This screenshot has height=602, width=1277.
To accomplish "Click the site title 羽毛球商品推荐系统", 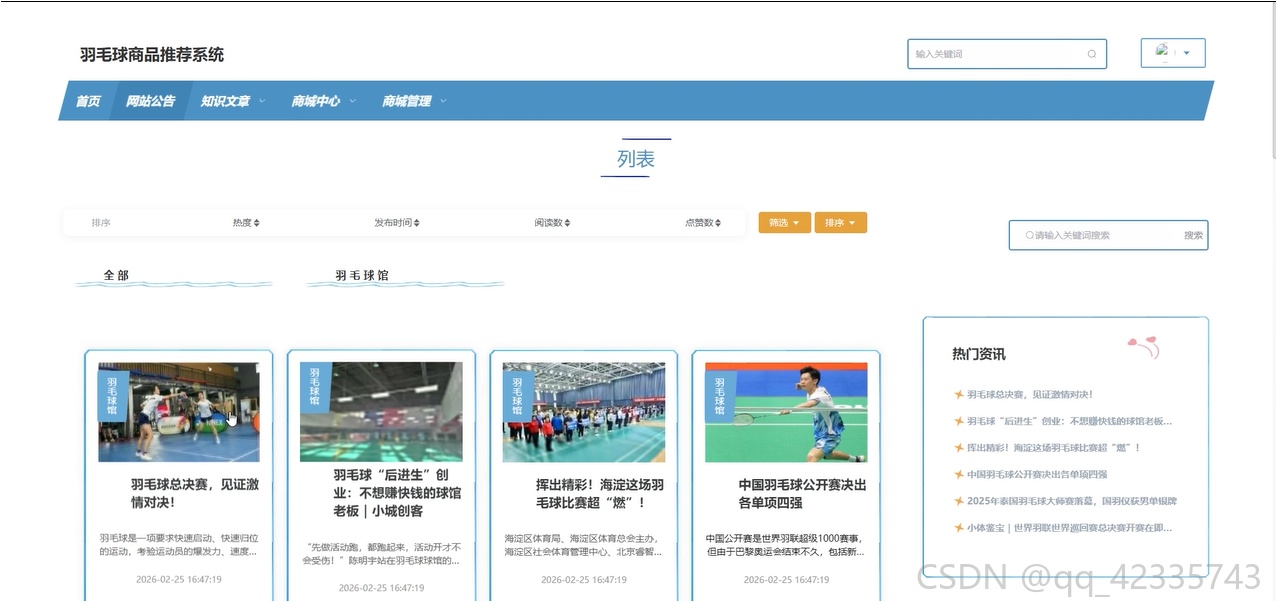I will click(152, 55).
